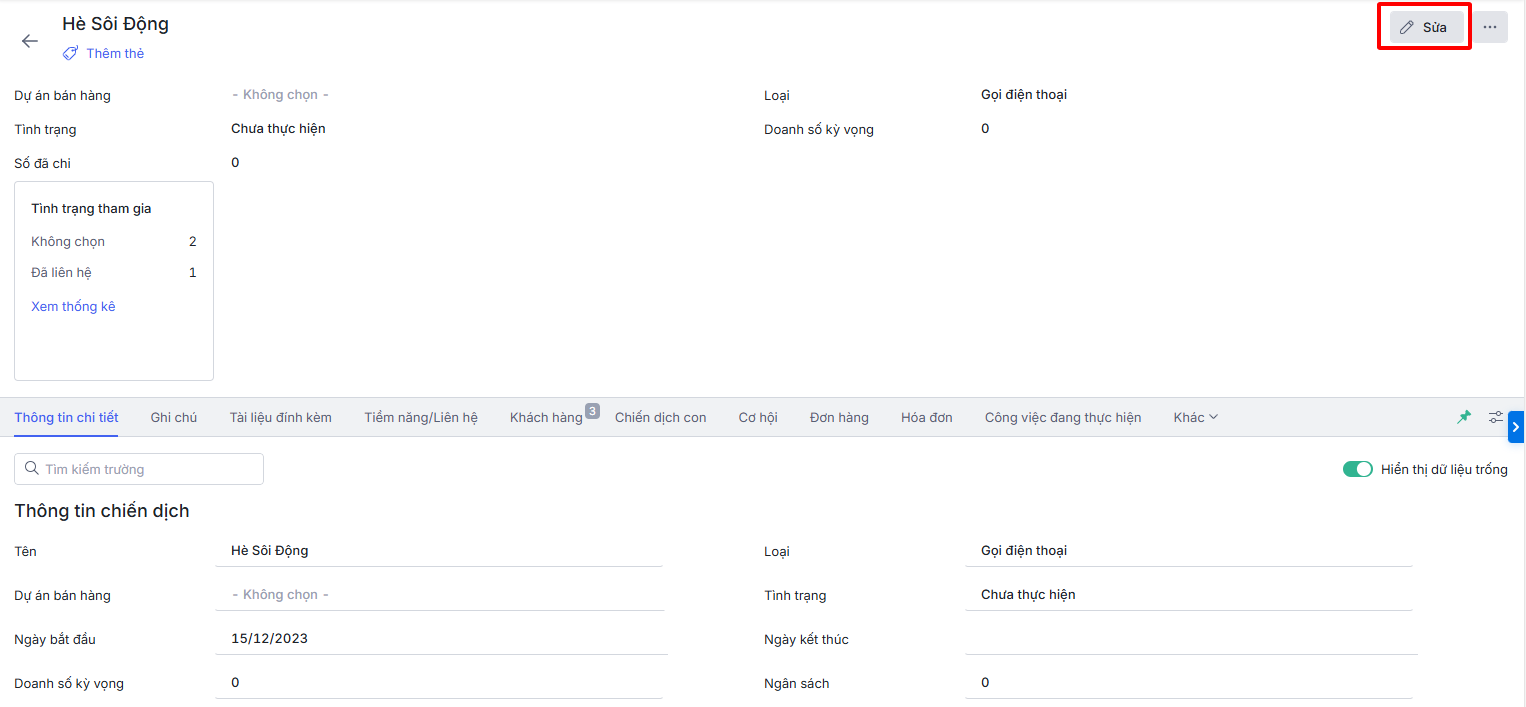The width and height of the screenshot is (1526, 707).
Task: Toggle Hiển thị dữ liệu trống switch
Action: point(1357,469)
